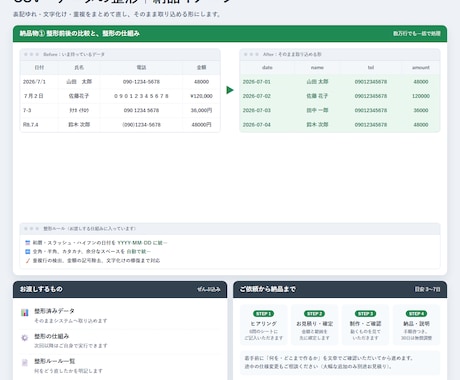Image resolution: width=460 pixels, height=380 pixels.
Task: Click the tel column header in the After table
Action: pos(371,67)
